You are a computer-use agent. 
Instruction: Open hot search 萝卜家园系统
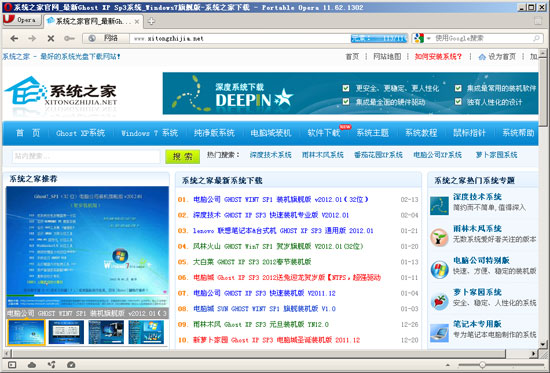496,155
